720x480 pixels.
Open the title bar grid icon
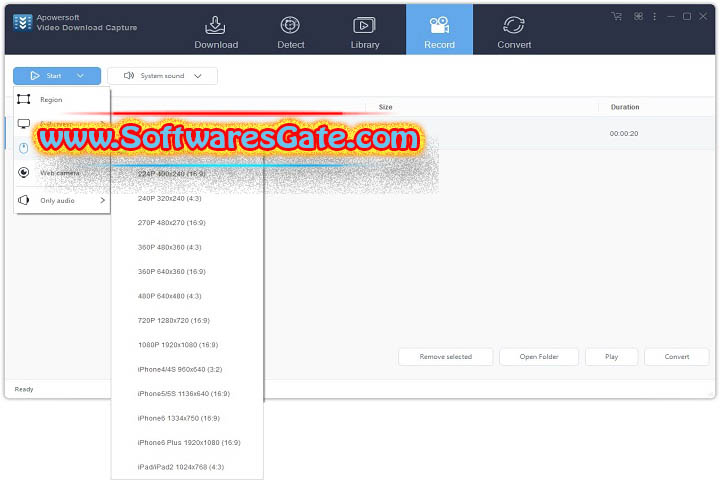[638, 17]
